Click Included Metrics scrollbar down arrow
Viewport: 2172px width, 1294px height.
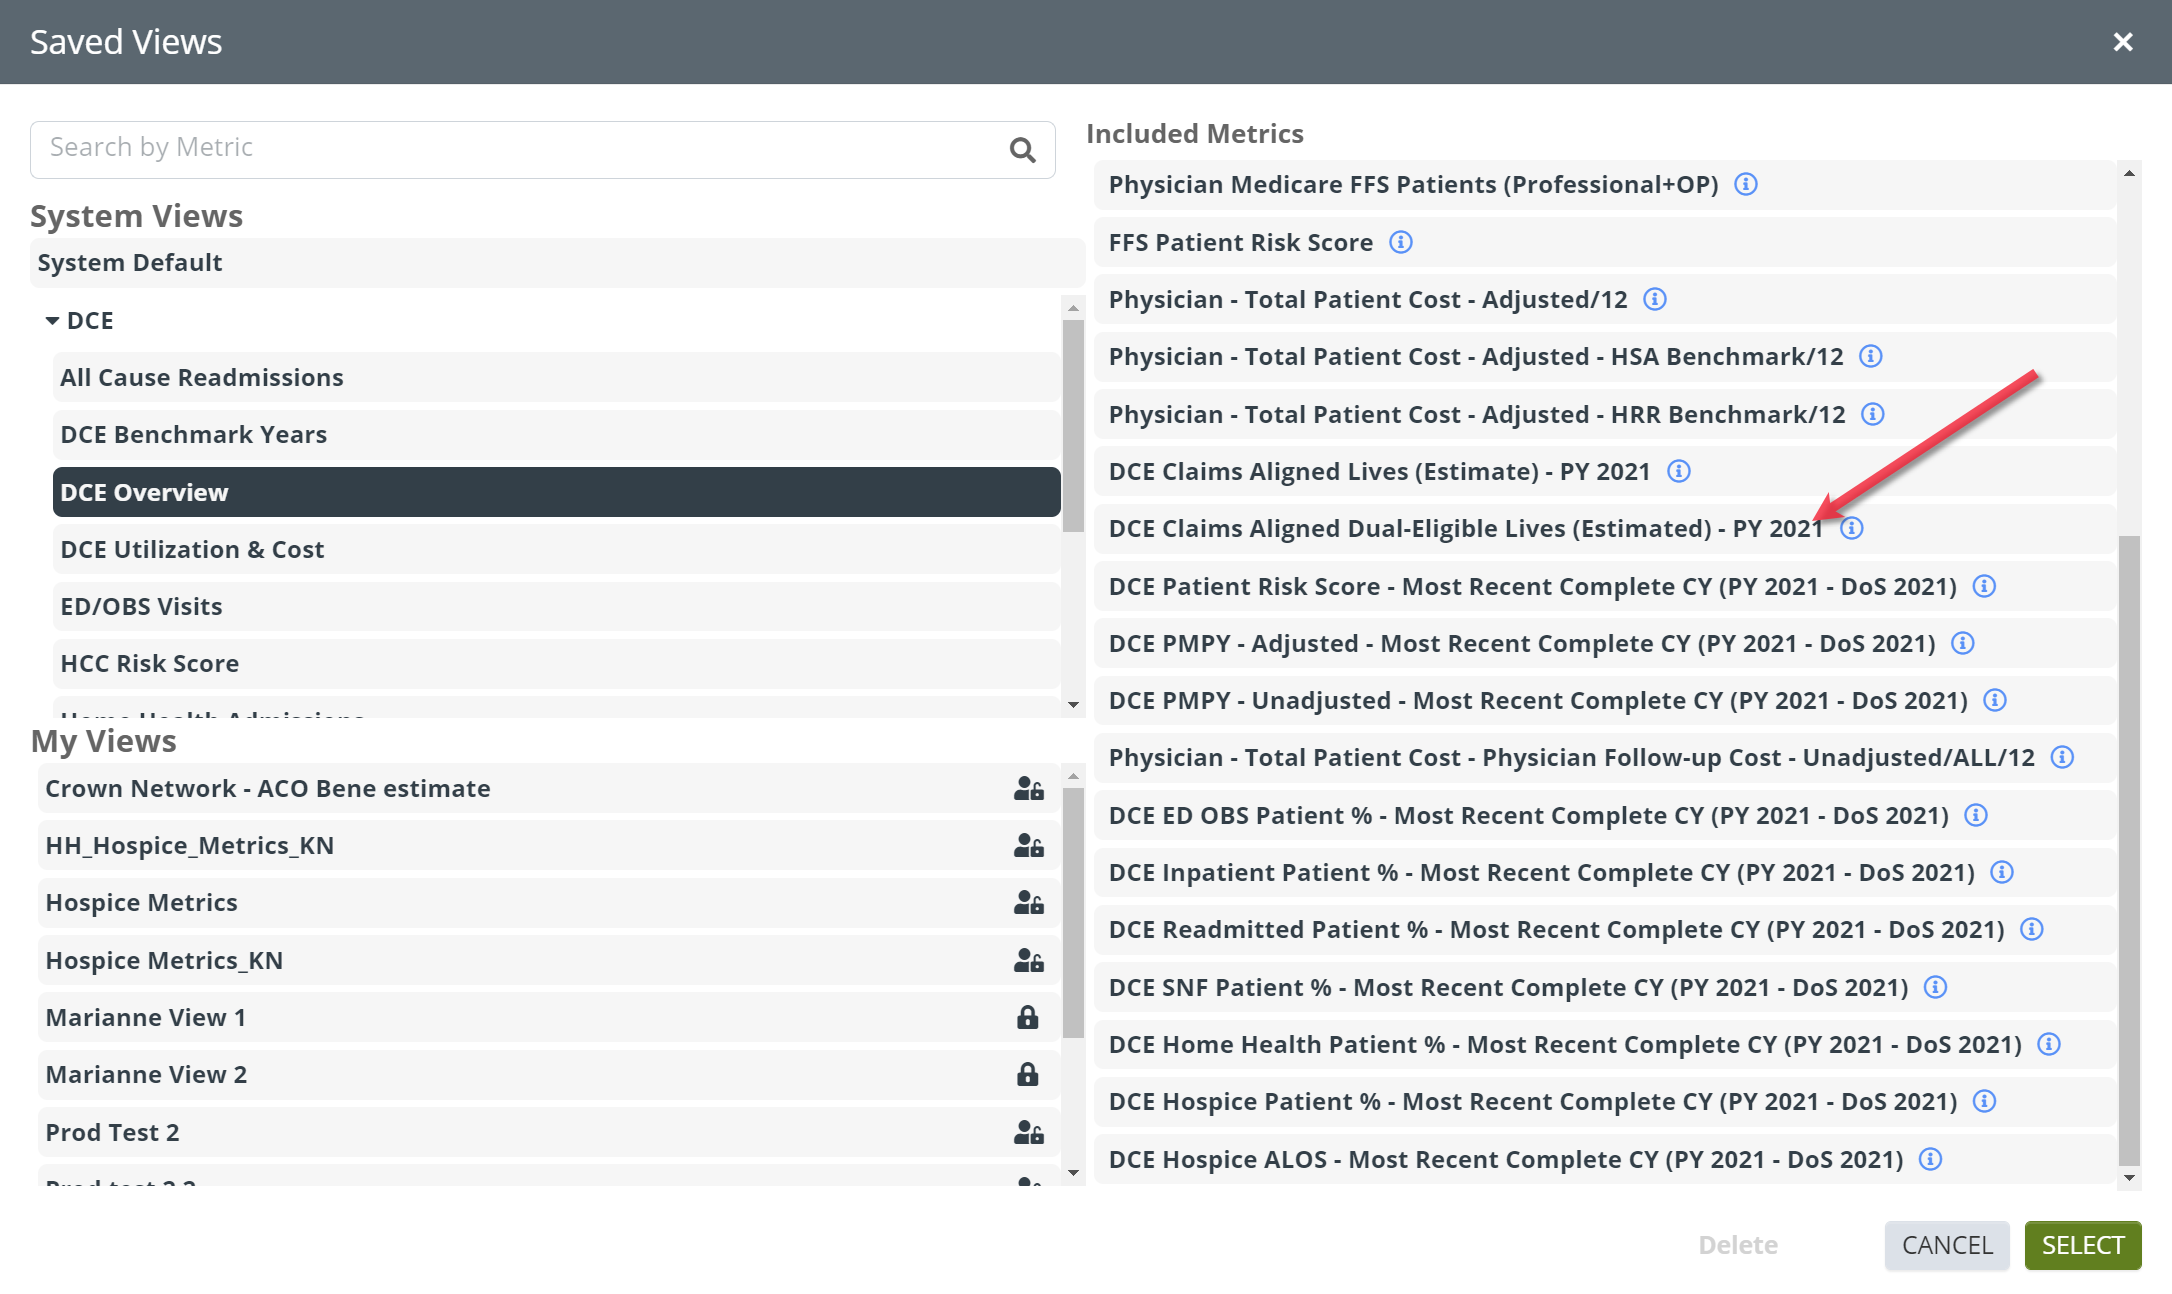[x=2129, y=1178]
